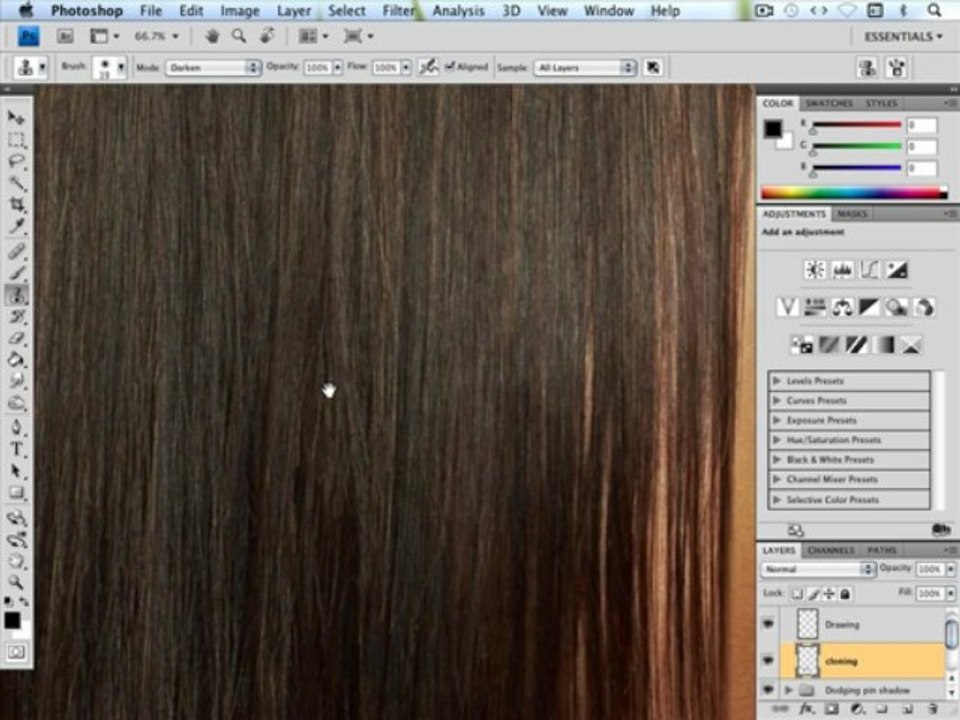The height and width of the screenshot is (720, 960).
Task: Open the Sample dropdown showing All Layers
Action: pos(585,67)
